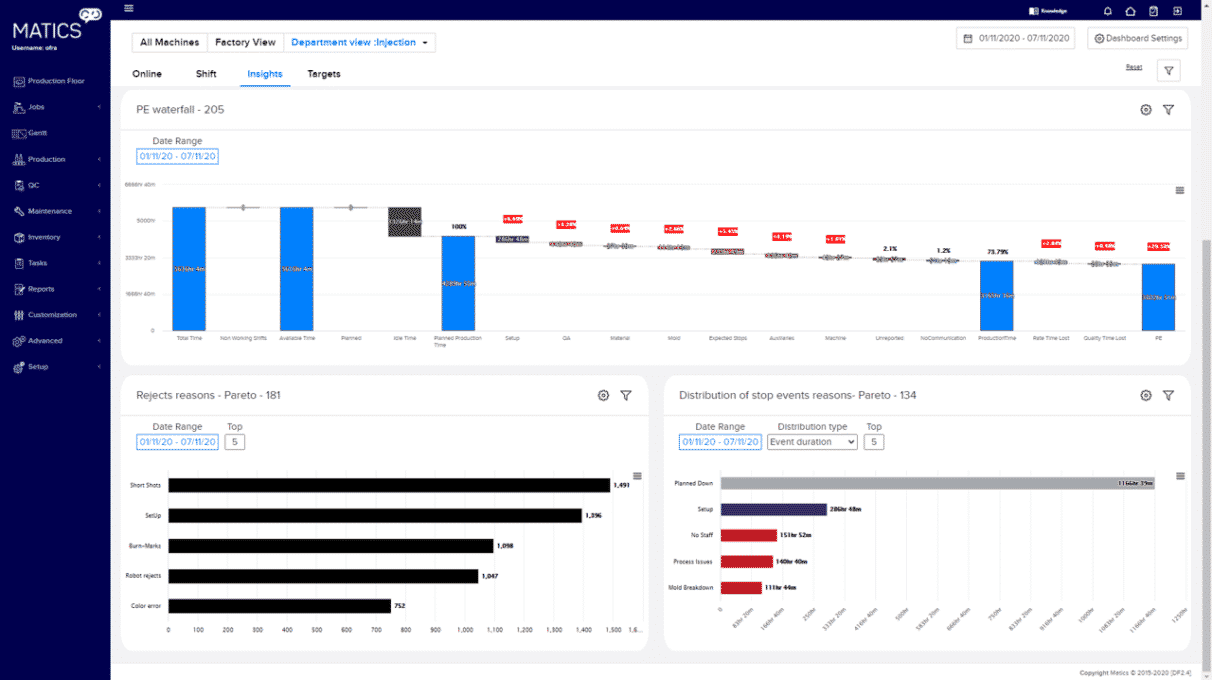The height and width of the screenshot is (680, 1212).
Task: Switch to the Targets tab
Action: click(x=324, y=74)
